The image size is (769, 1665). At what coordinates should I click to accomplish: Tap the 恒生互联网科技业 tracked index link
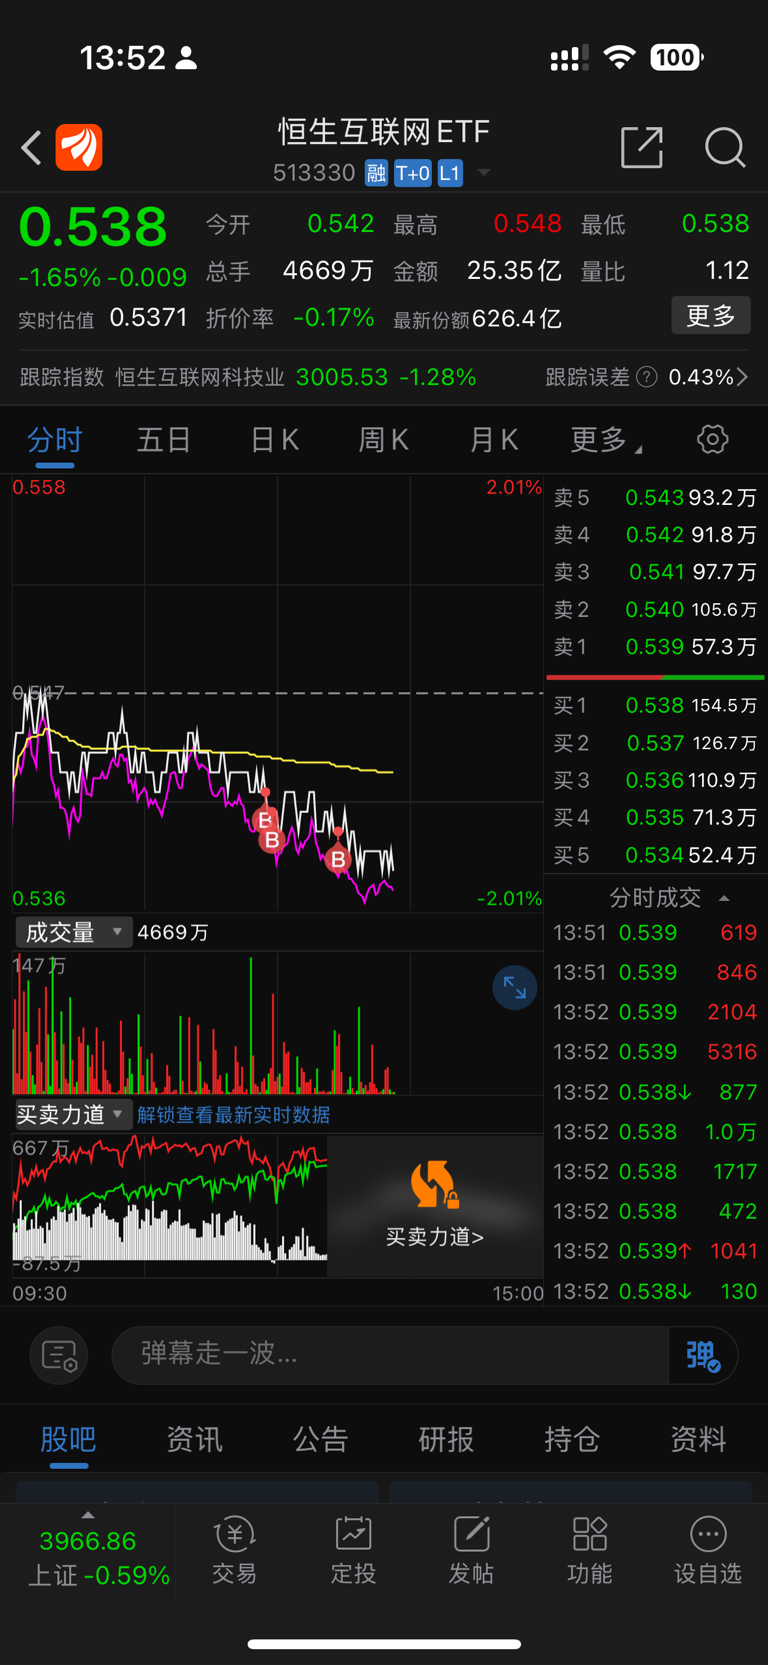pyautogui.click(x=200, y=377)
